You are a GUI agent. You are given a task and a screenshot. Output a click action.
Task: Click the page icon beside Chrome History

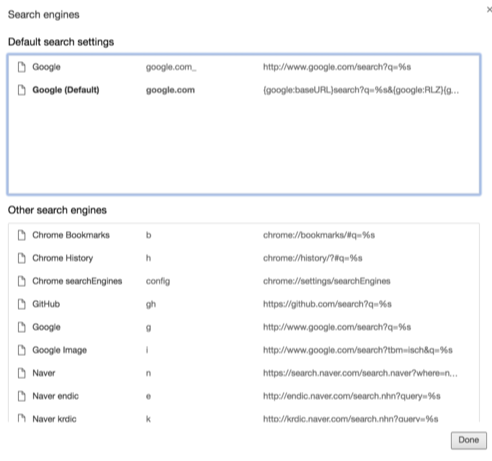tap(22, 258)
